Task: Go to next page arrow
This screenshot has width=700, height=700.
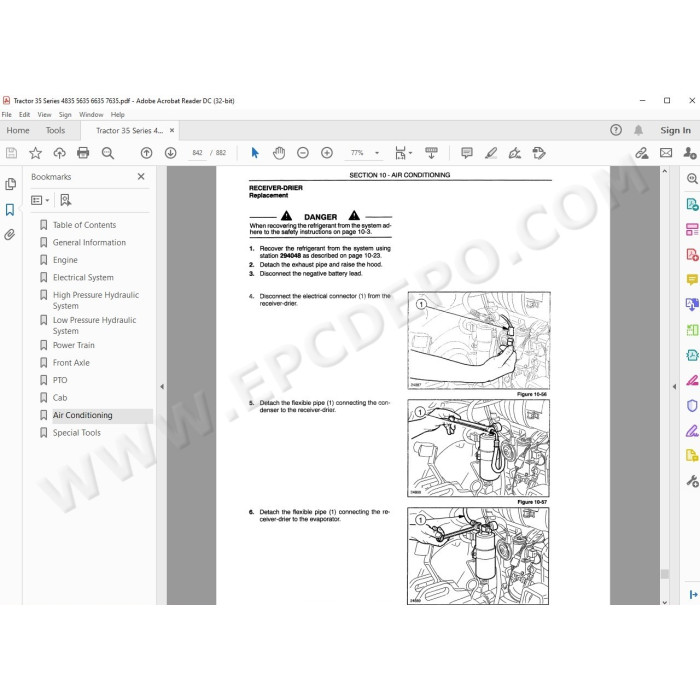Action: (171, 153)
